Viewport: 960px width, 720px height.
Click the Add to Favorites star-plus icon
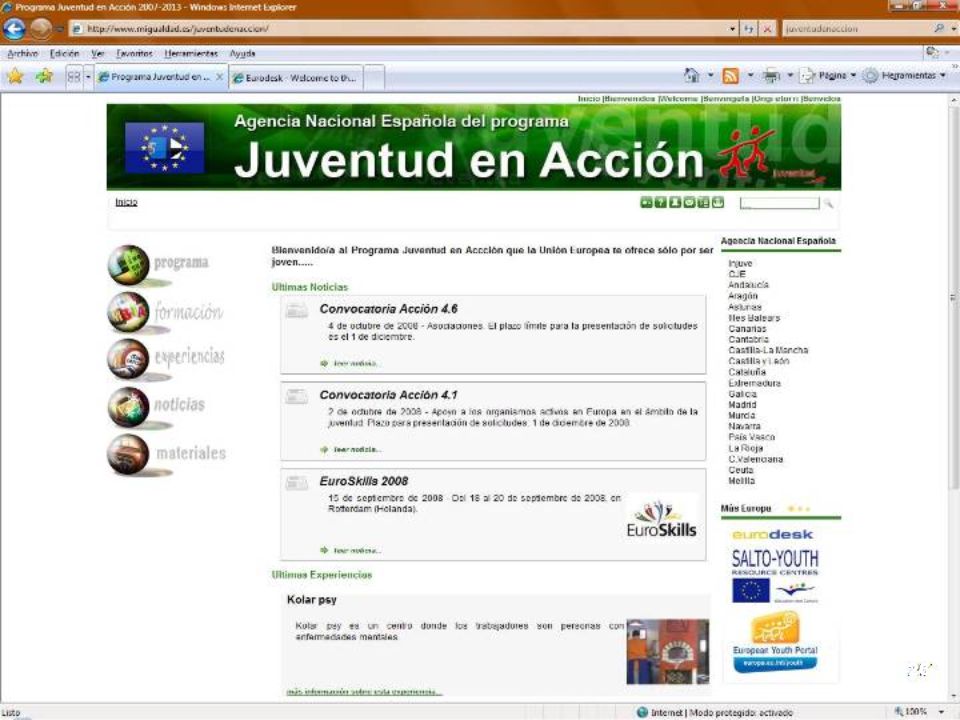pyautogui.click(x=44, y=76)
